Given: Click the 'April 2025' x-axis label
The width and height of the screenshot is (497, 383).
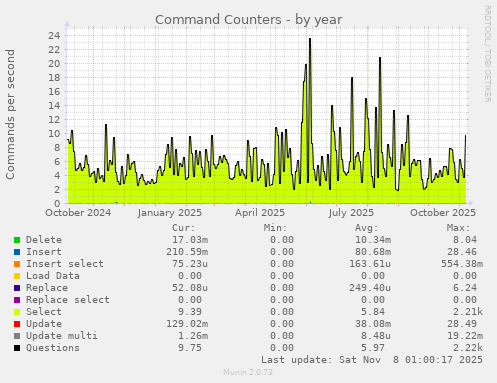Looking at the screenshot, I should tap(260, 213).
